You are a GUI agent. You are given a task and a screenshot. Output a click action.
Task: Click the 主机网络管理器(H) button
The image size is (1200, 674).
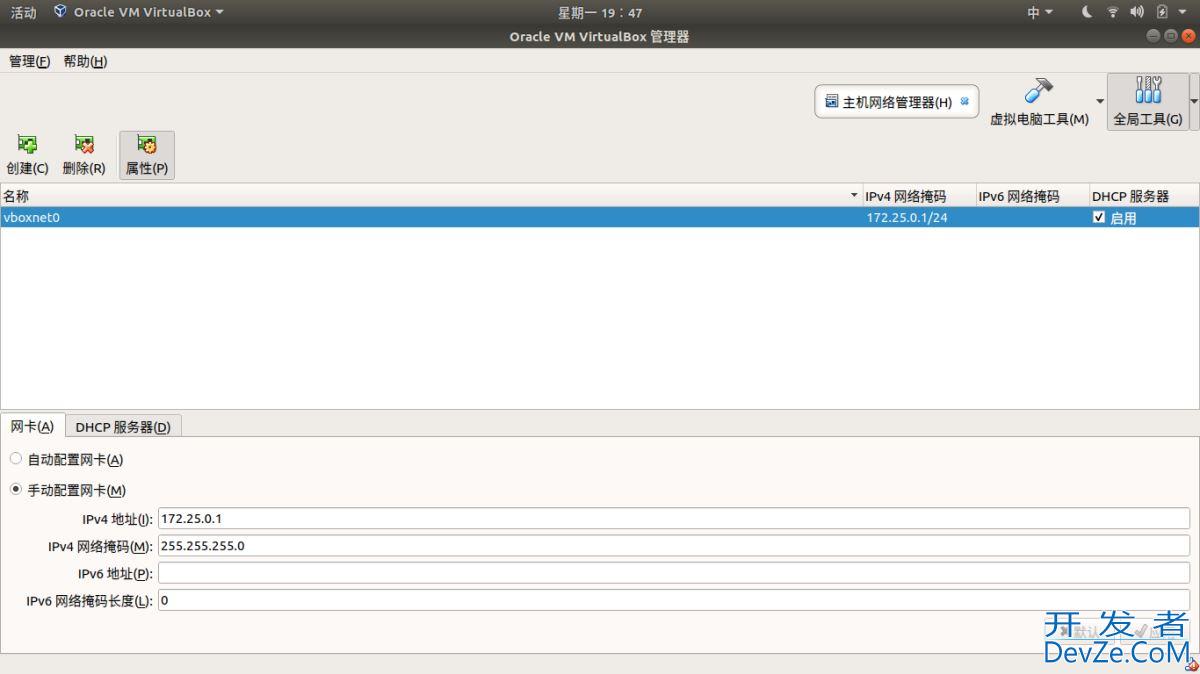click(897, 101)
